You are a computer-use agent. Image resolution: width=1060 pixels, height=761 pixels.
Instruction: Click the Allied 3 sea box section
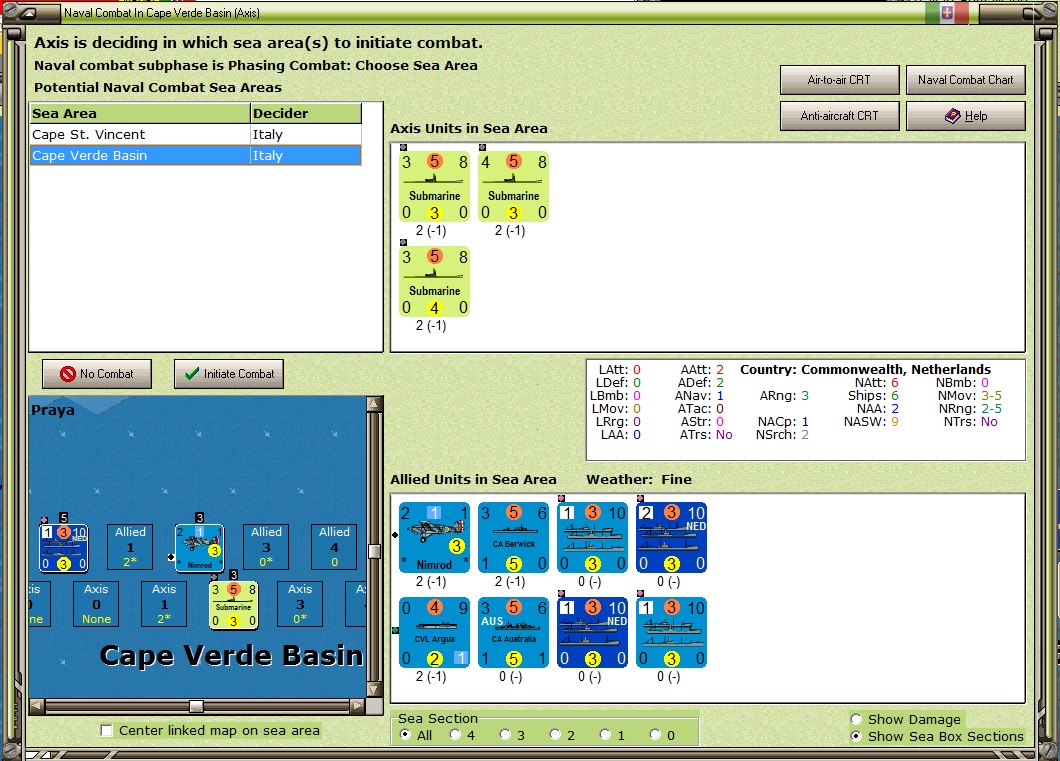pyautogui.click(x=266, y=547)
